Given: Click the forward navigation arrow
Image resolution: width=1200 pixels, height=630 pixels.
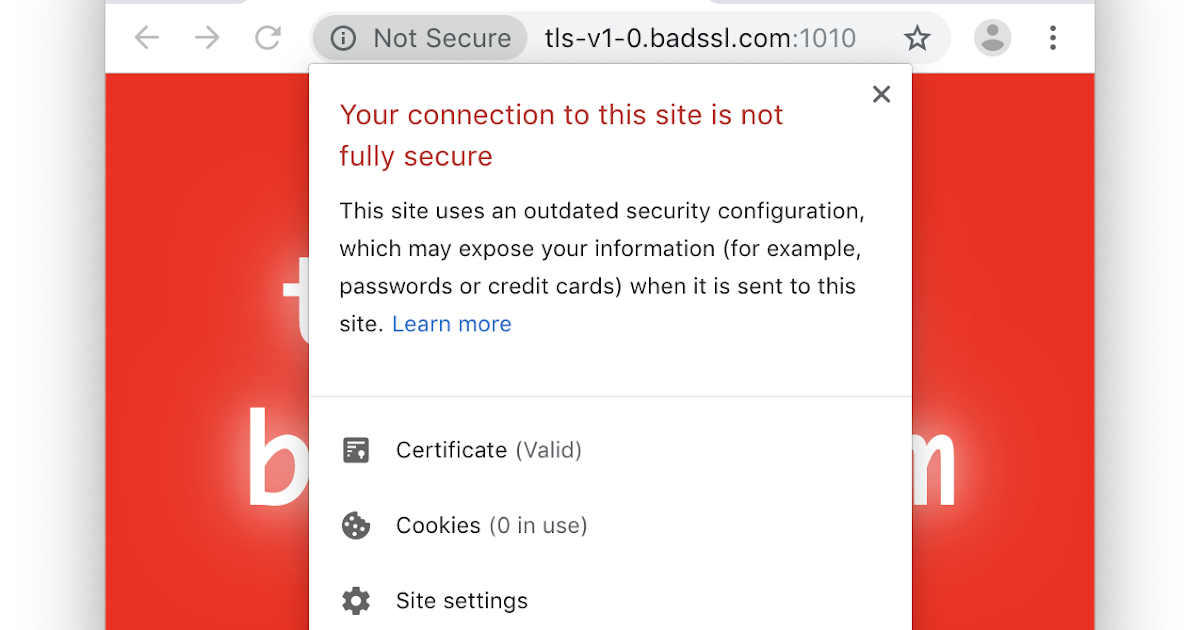Looking at the screenshot, I should (207, 38).
